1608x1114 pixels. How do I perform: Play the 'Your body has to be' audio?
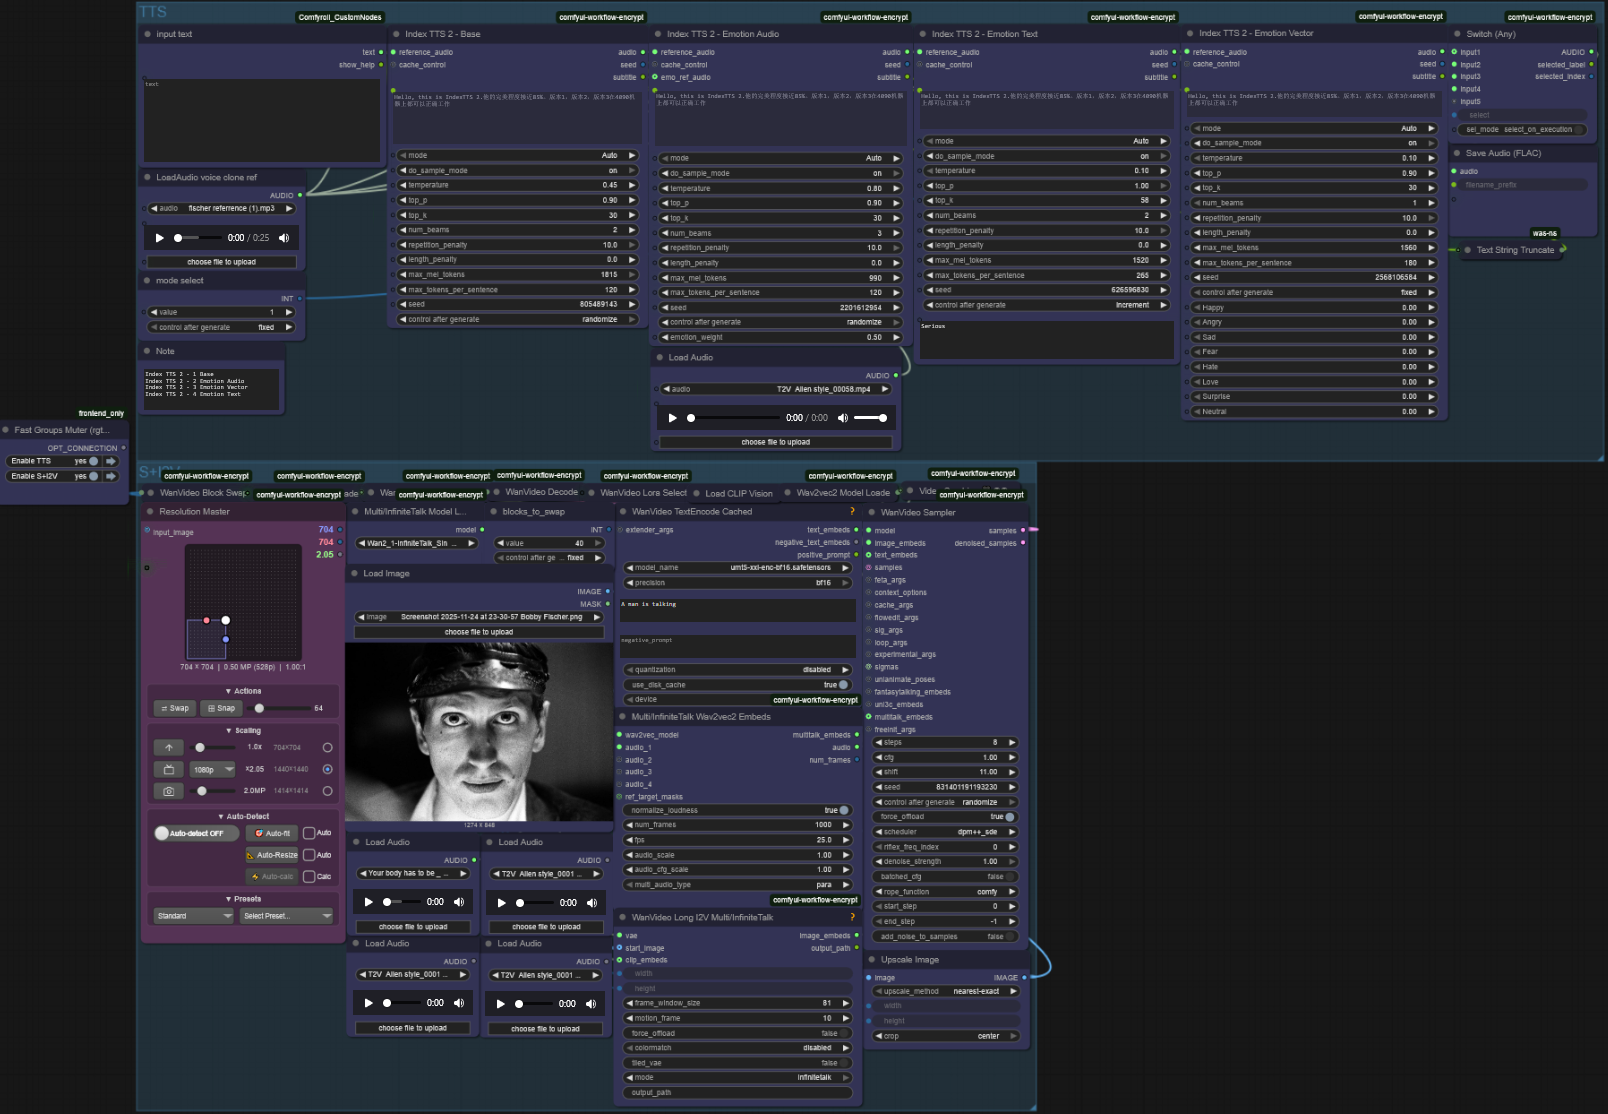pos(369,902)
